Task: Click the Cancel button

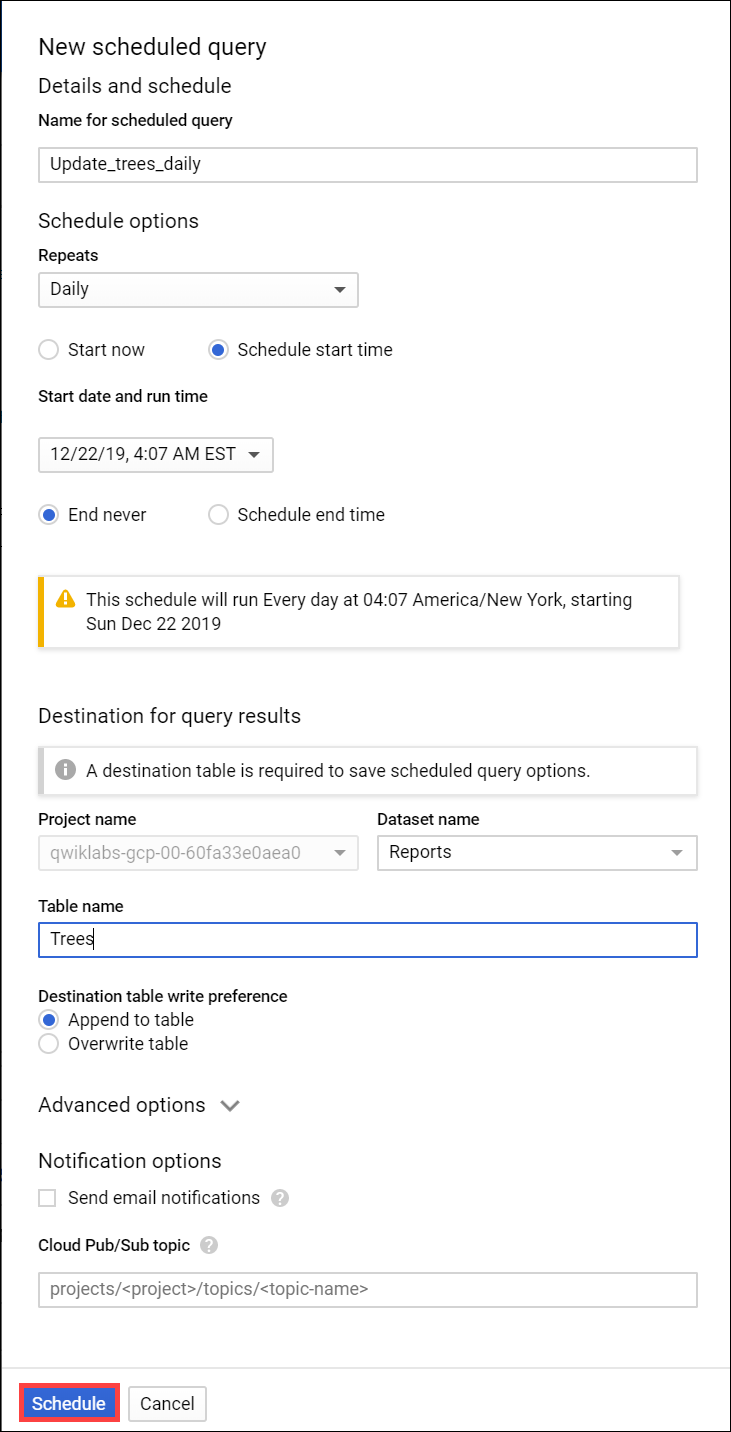Action: [167, 1403]
